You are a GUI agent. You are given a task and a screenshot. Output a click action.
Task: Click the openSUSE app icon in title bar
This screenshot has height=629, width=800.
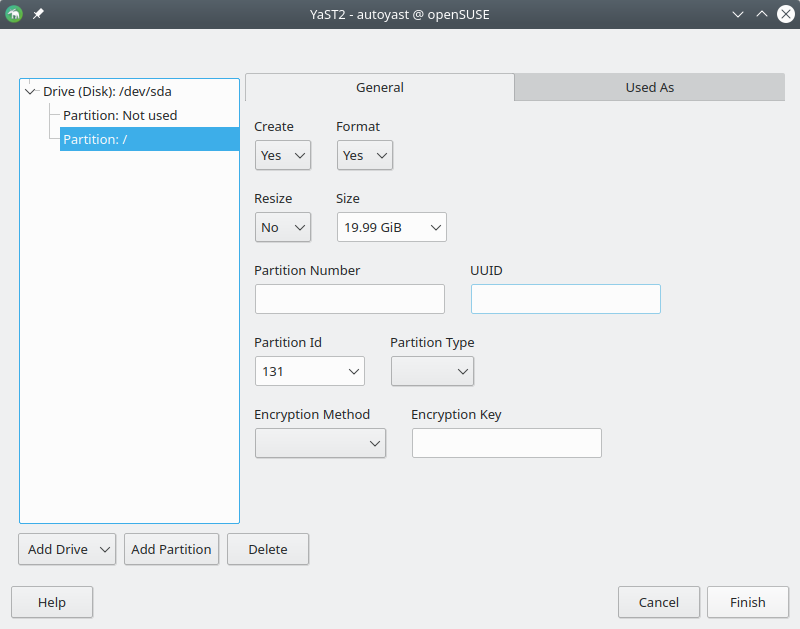[14, 14]
